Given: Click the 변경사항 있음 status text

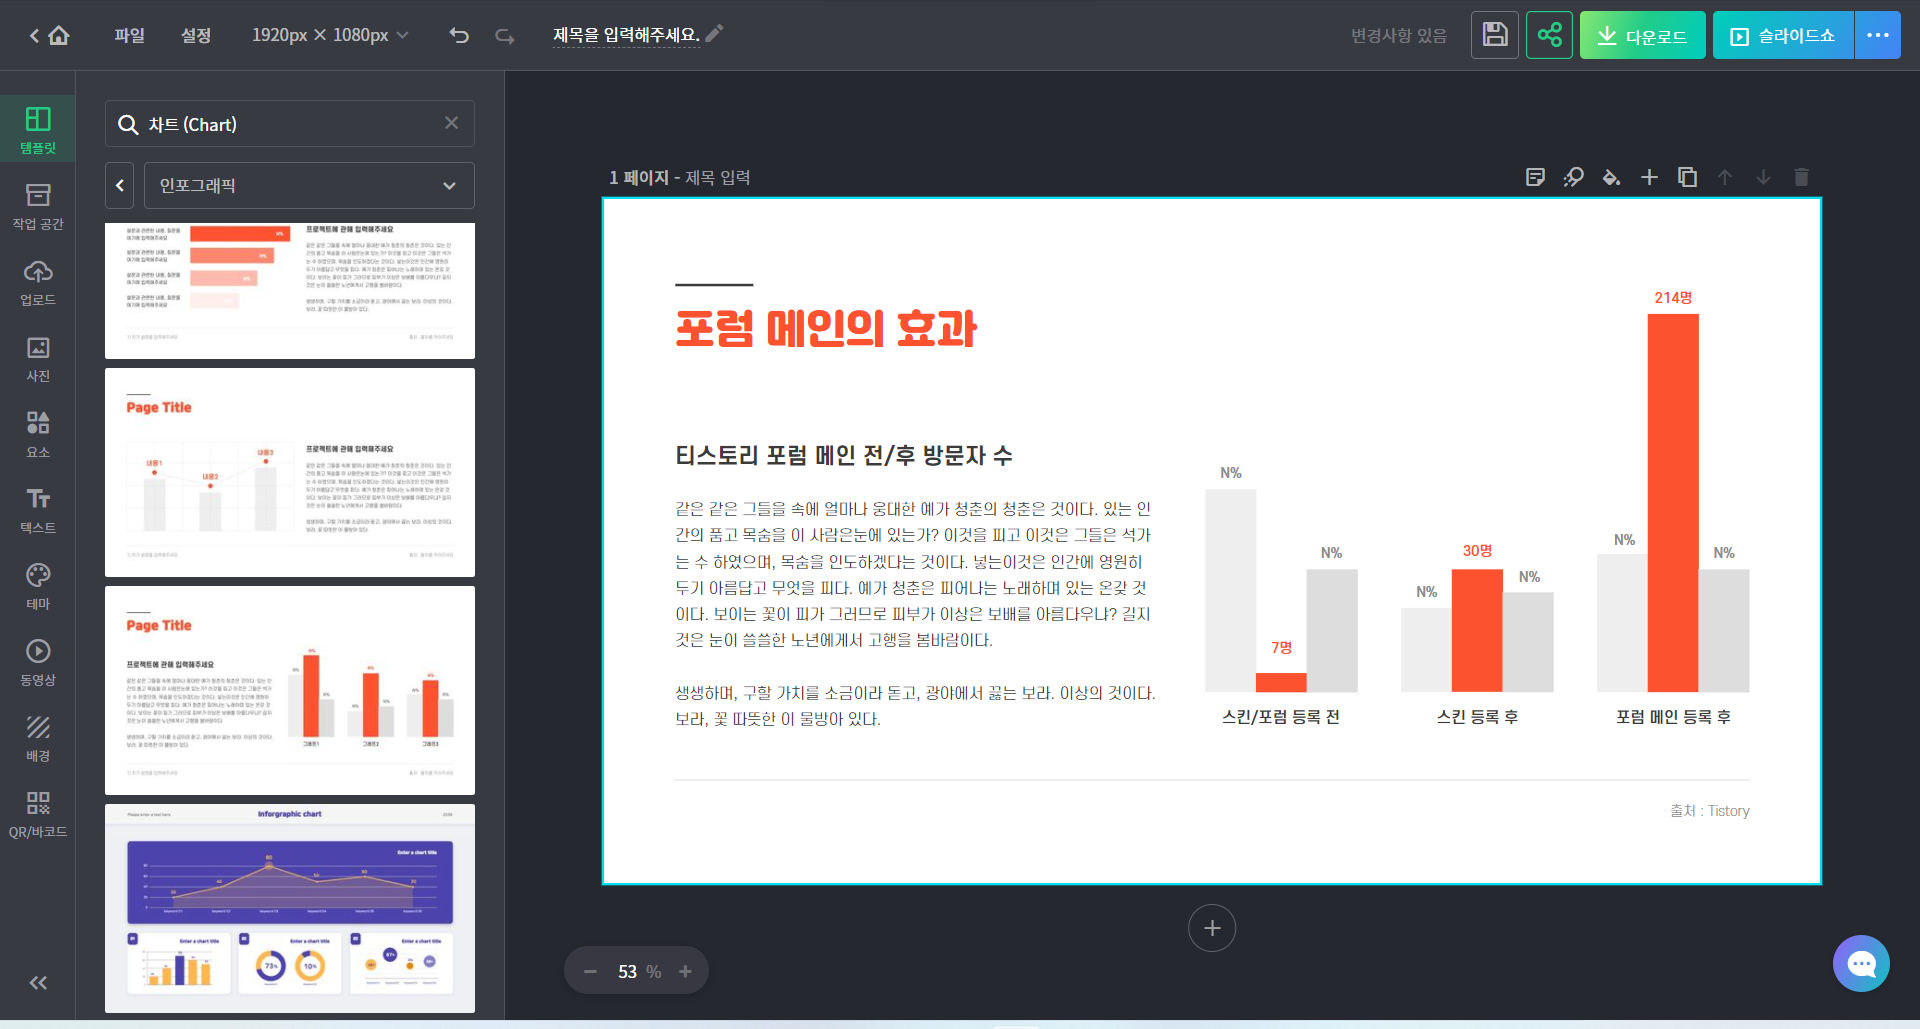Looking at the screenshot, I should (x=1398, y=36).
